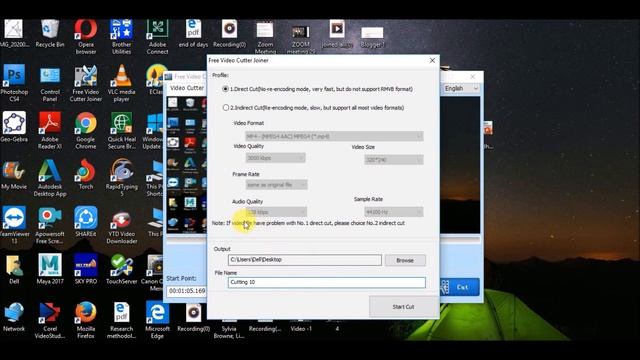Open the end of days PDF icon
The width and height of the screenshot is (640, 360).
click(193, 33)
